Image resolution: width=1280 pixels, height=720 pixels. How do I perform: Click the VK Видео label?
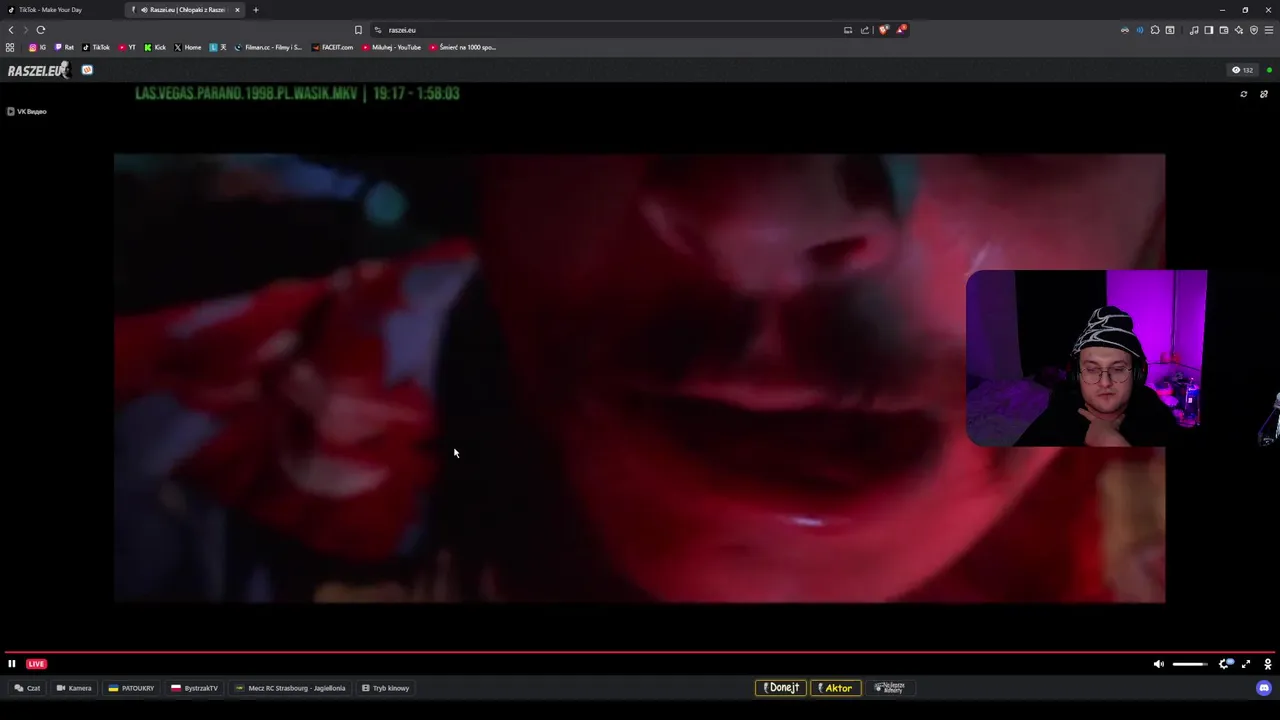pos(27,111)
